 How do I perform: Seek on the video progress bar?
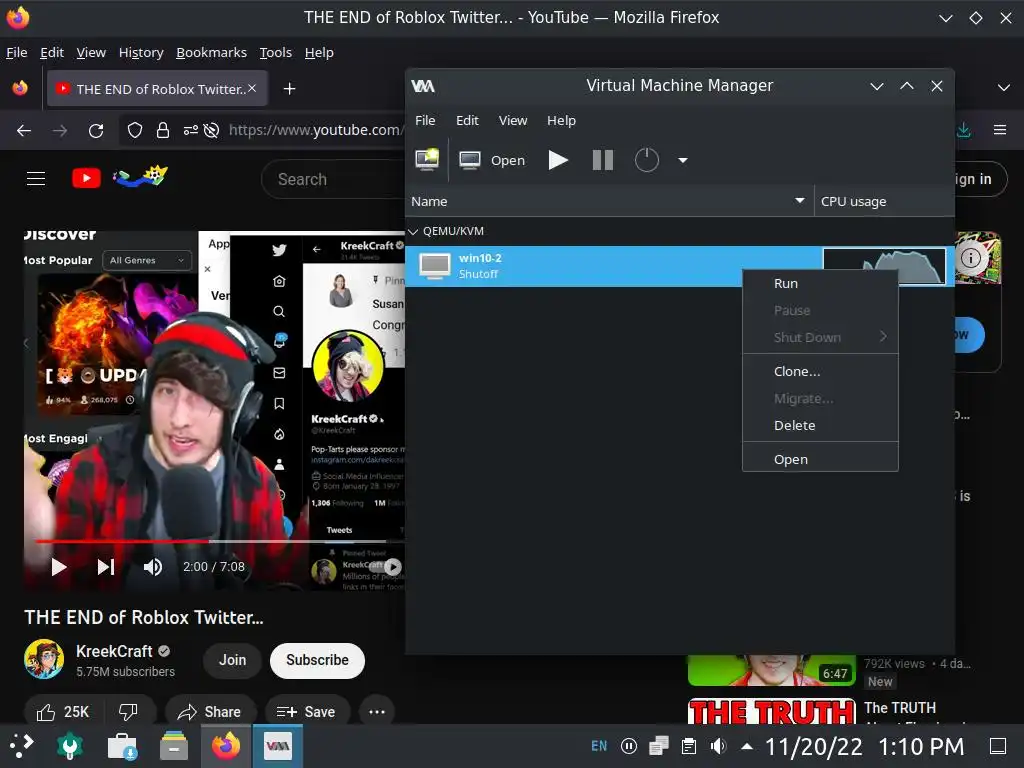click(x=220, y=541)
